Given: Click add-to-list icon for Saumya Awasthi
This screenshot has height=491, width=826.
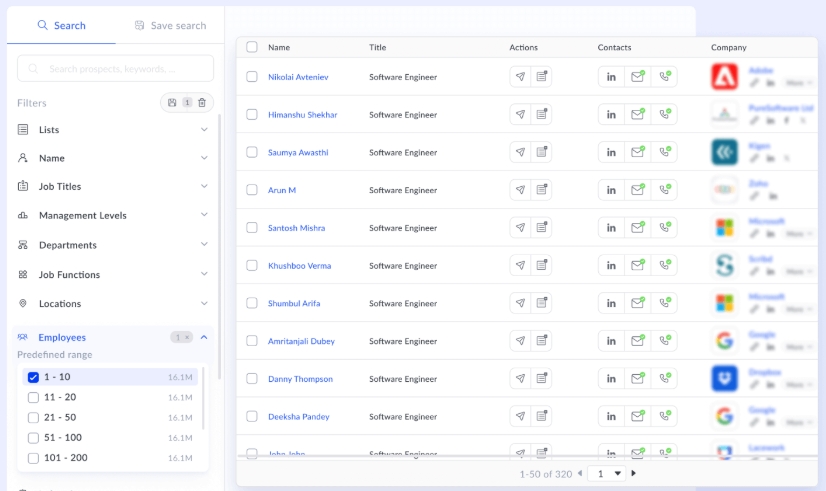Looking at the screenshot, I should point(542,152).
